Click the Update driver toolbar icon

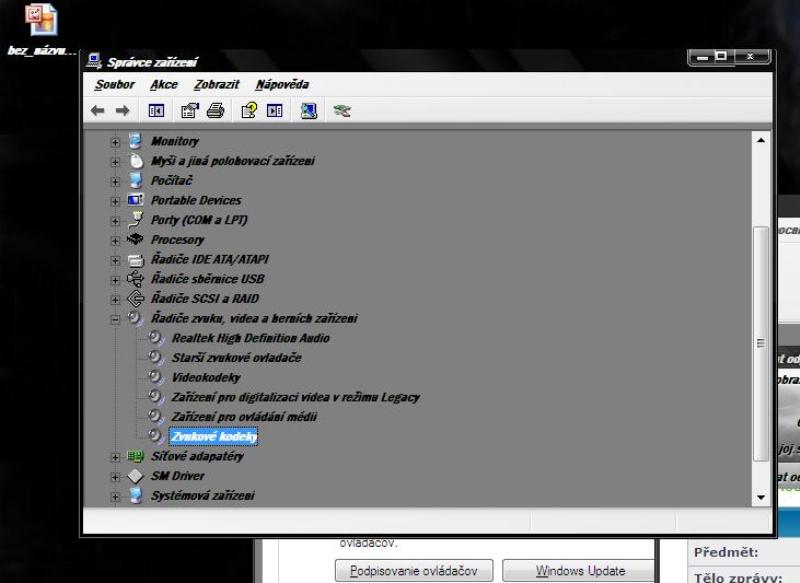click(x=342, y=111)
